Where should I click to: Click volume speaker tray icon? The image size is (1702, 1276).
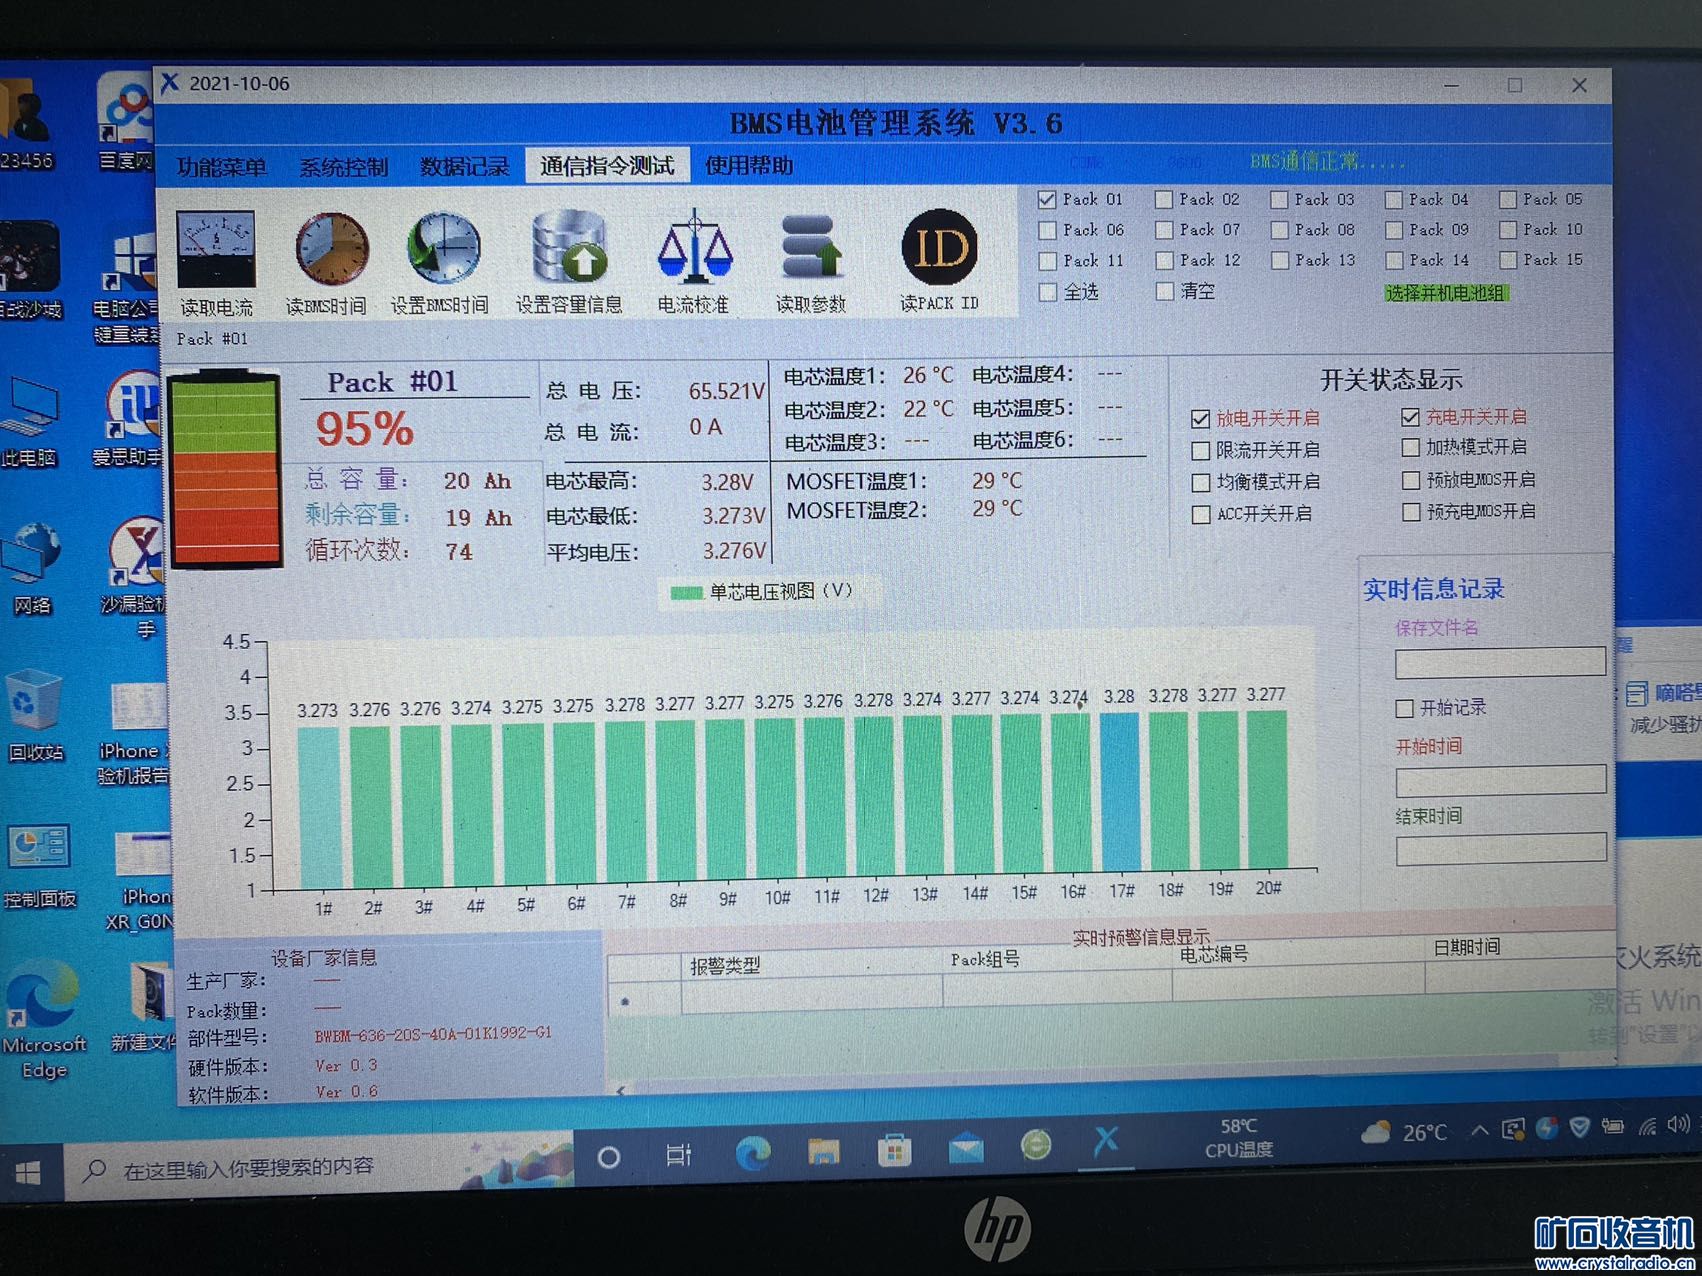(x=1678, y=1124)
